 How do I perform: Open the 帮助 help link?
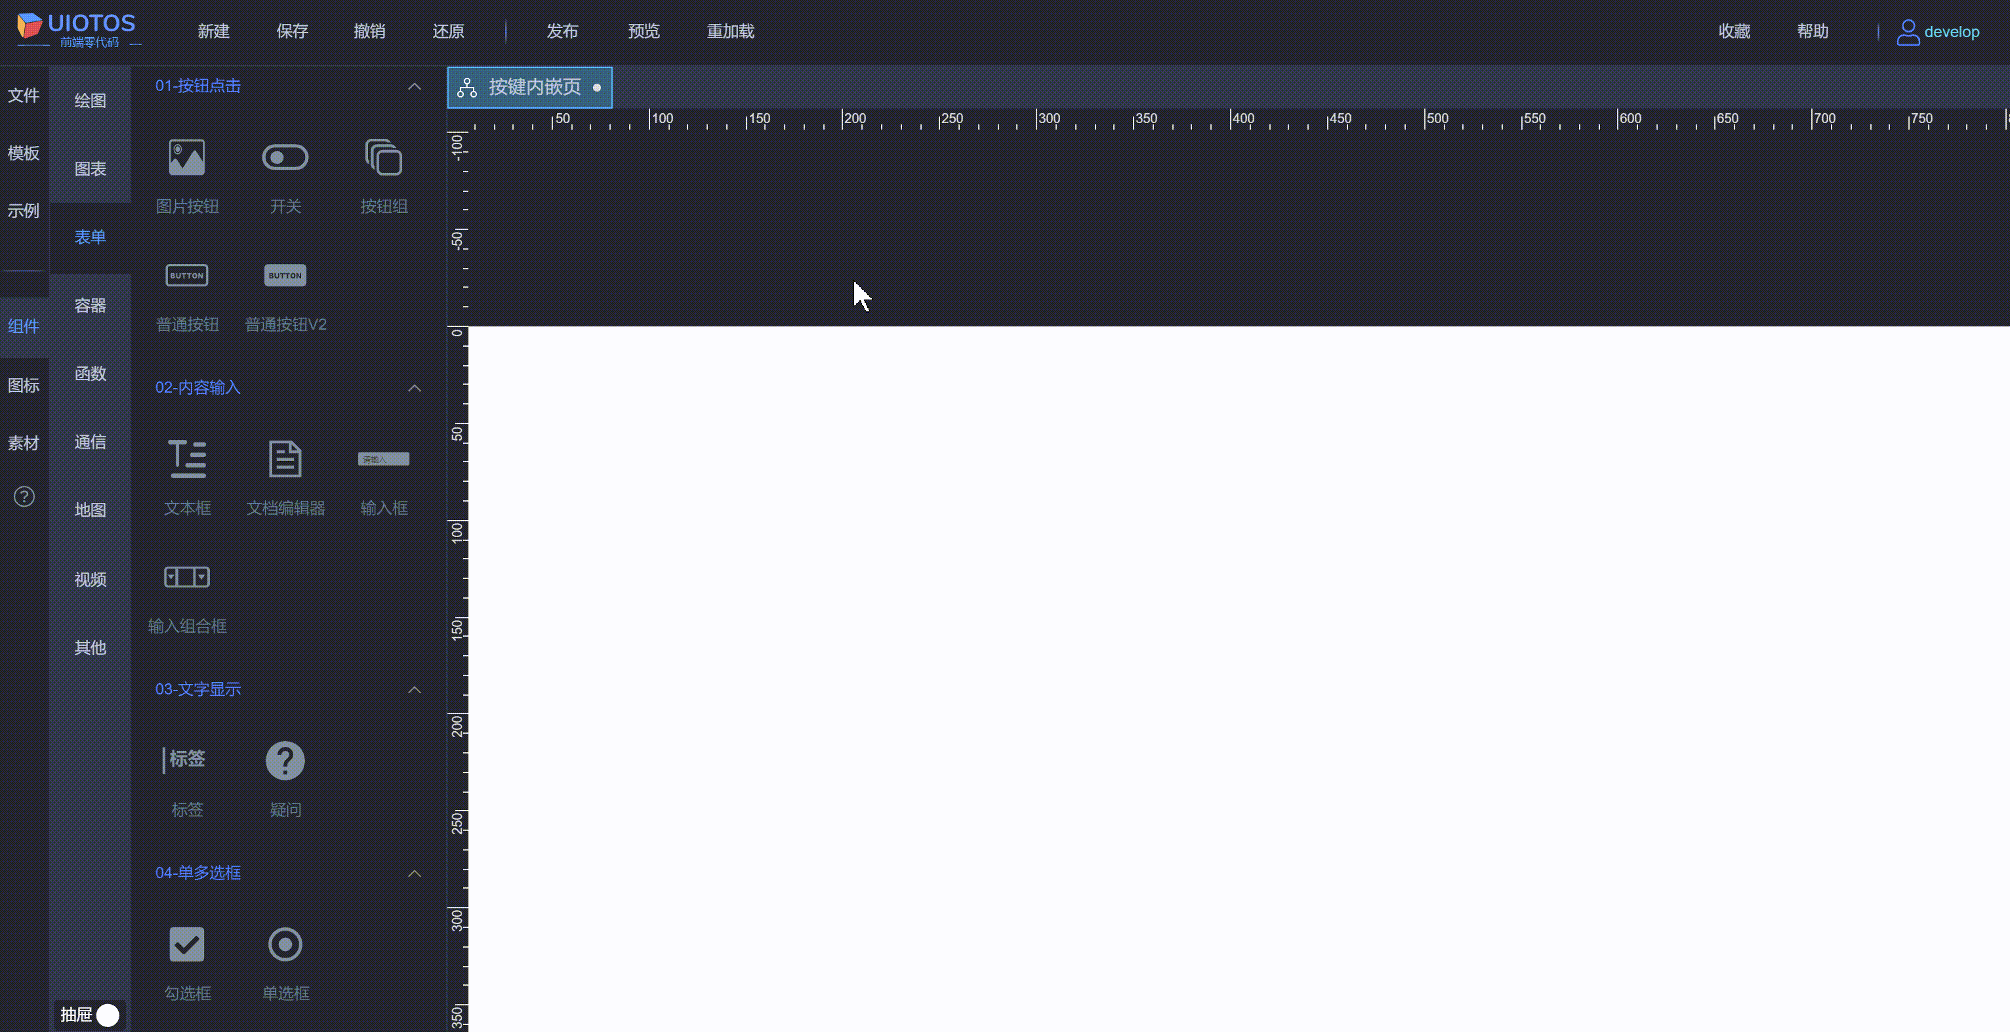pos(1813,32)
